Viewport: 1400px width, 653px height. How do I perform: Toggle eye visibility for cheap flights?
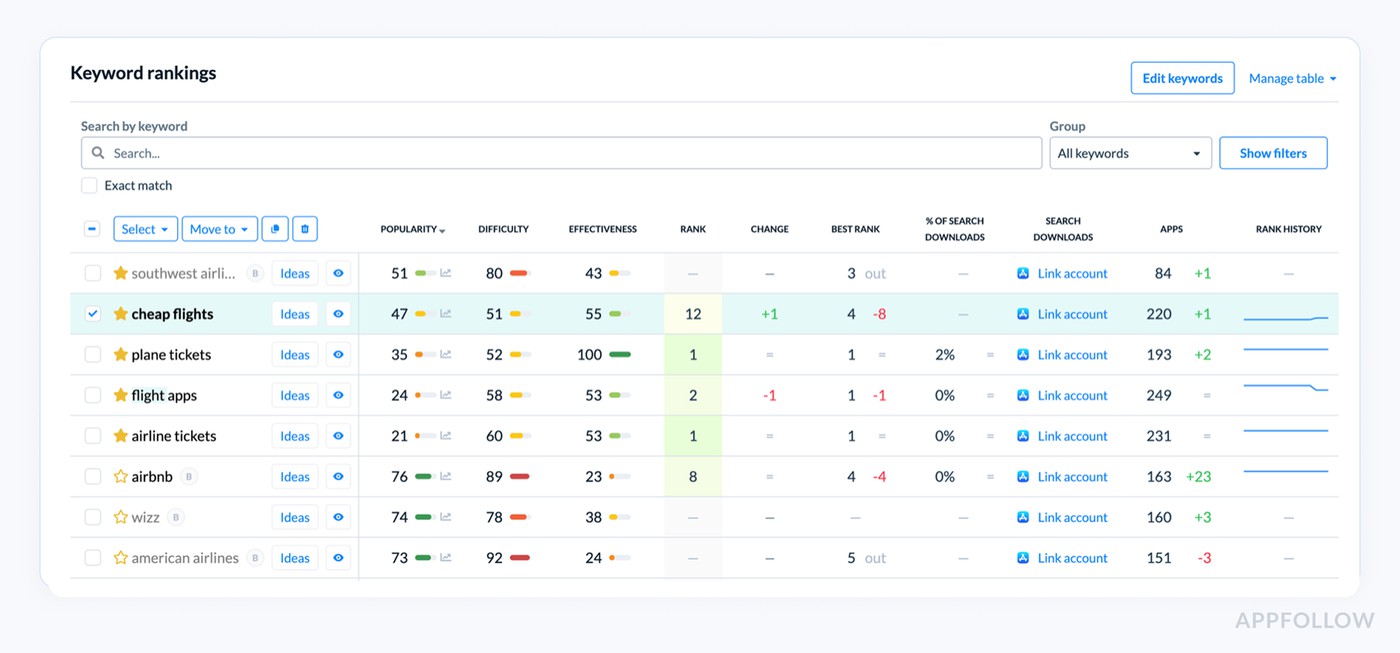pos(338,314)
